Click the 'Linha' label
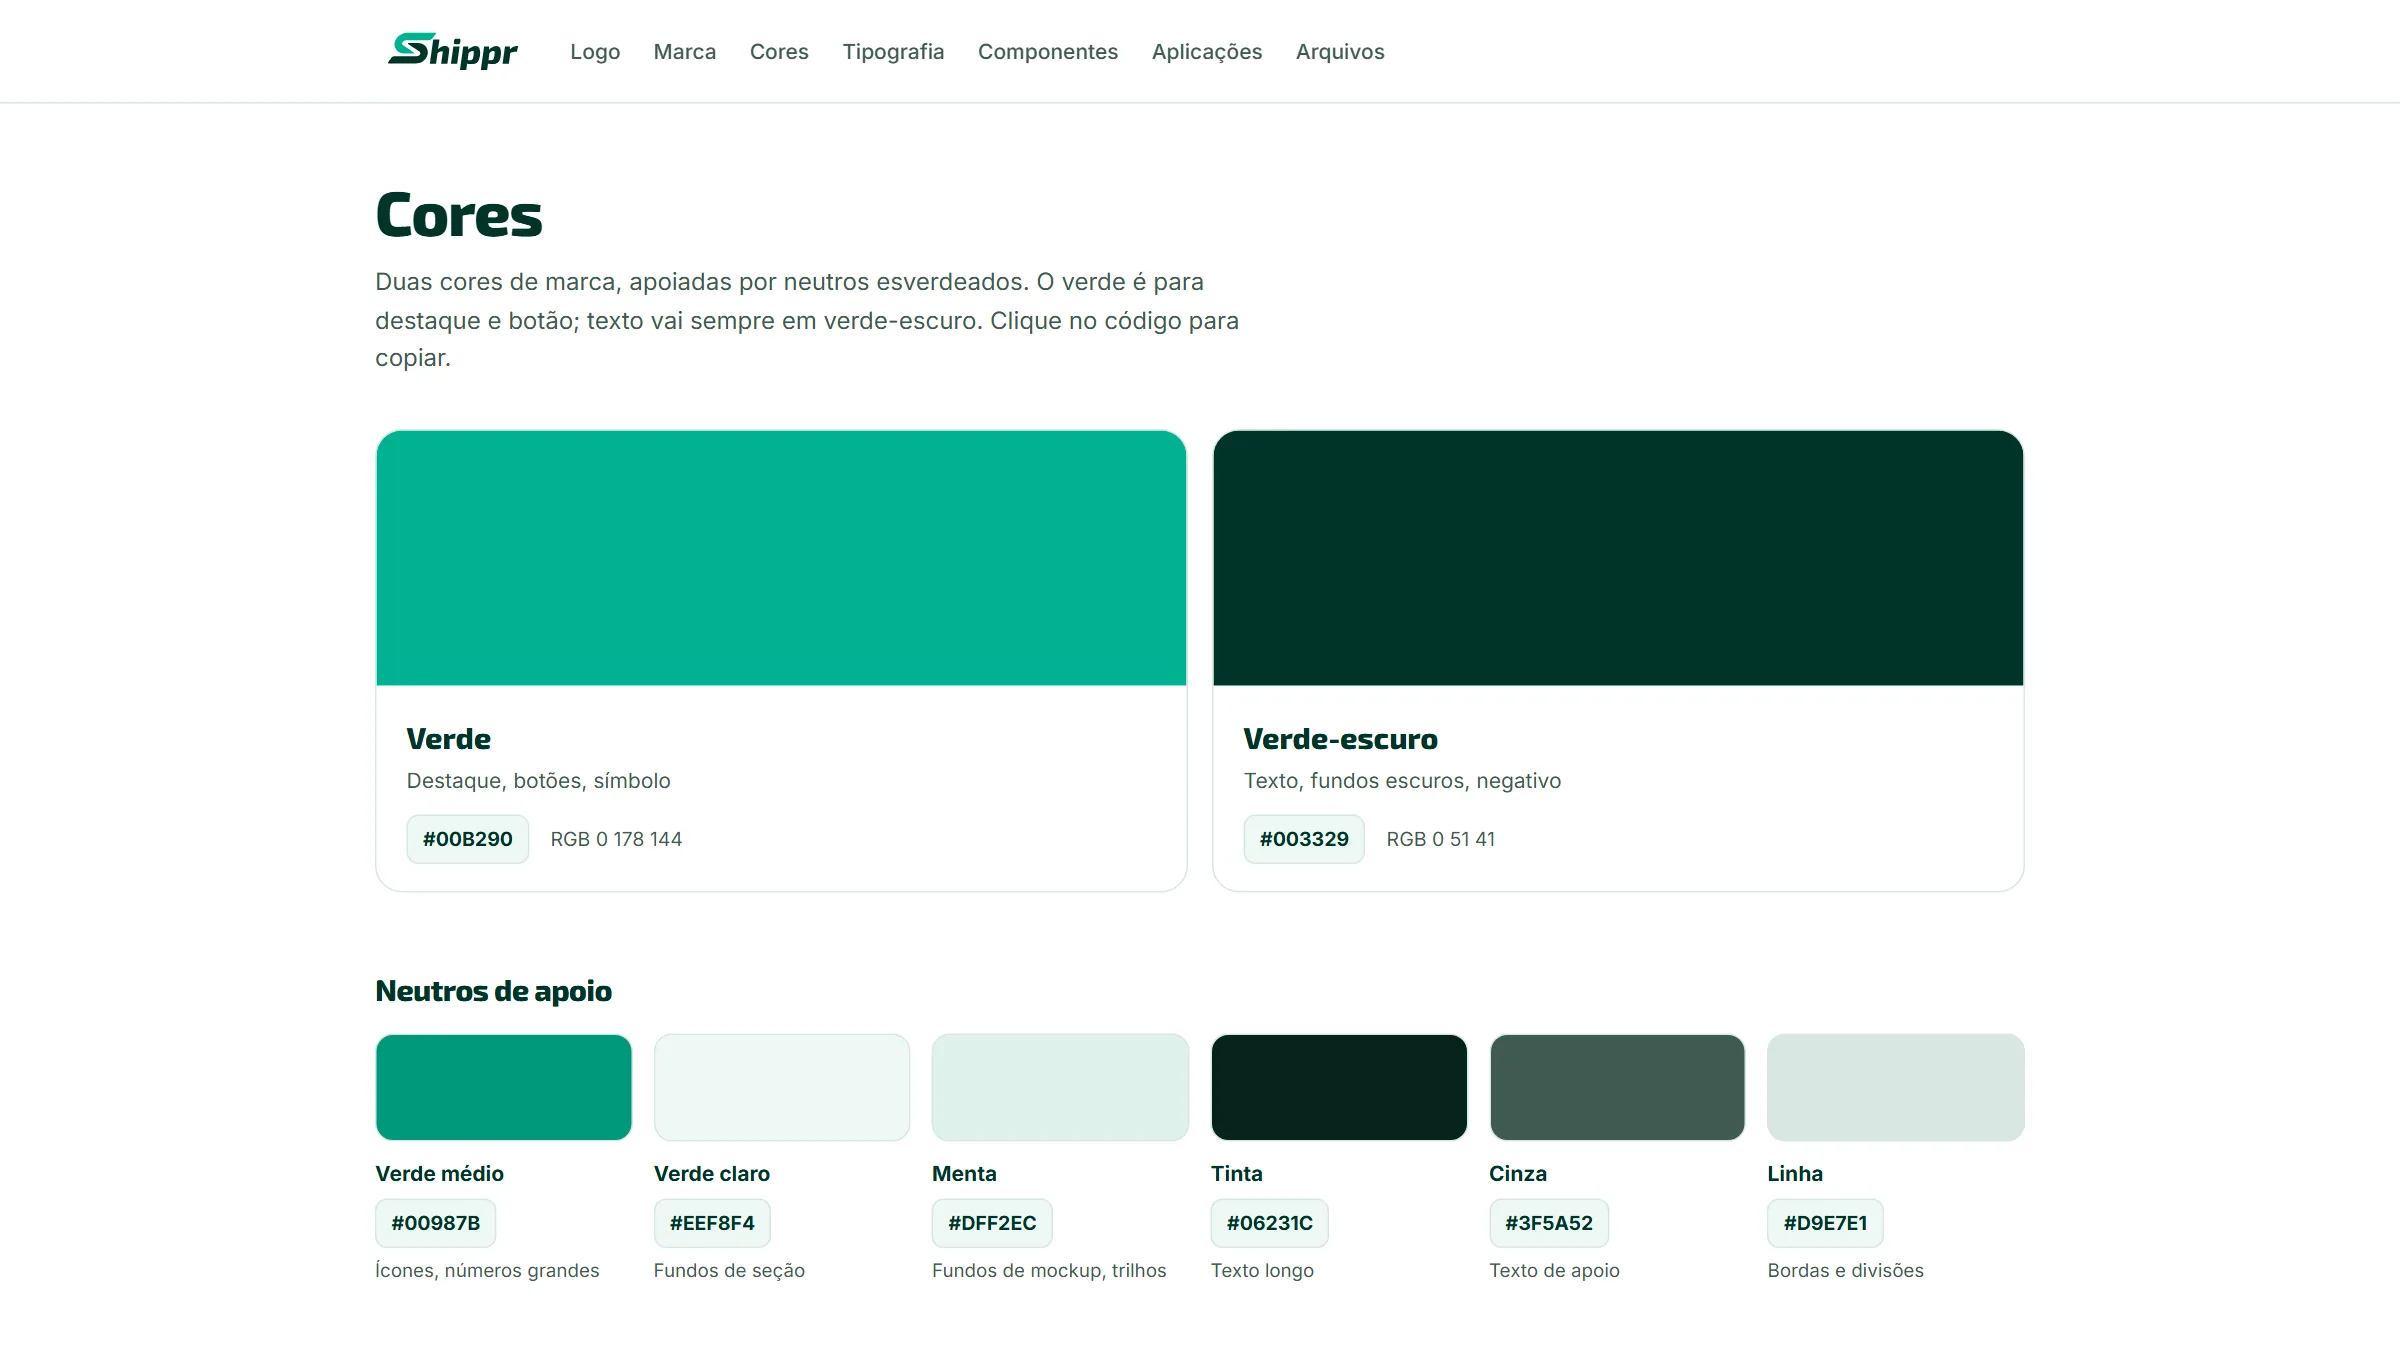Image resolution: width=2400 pixels, height=1350 pixels. (1795, 1174)
